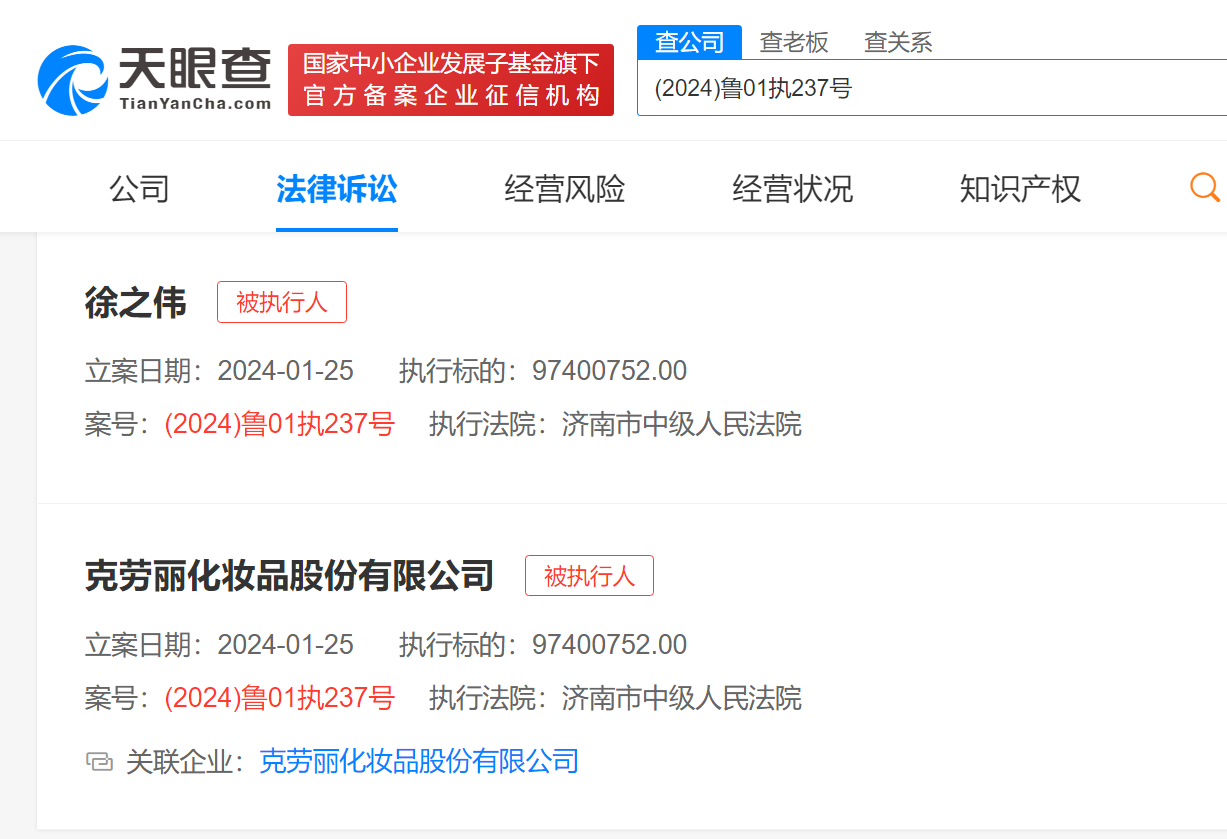Go to the 经营风险 tab
Viewport: 1227px width, 839px height.
(x=565, y=188)
